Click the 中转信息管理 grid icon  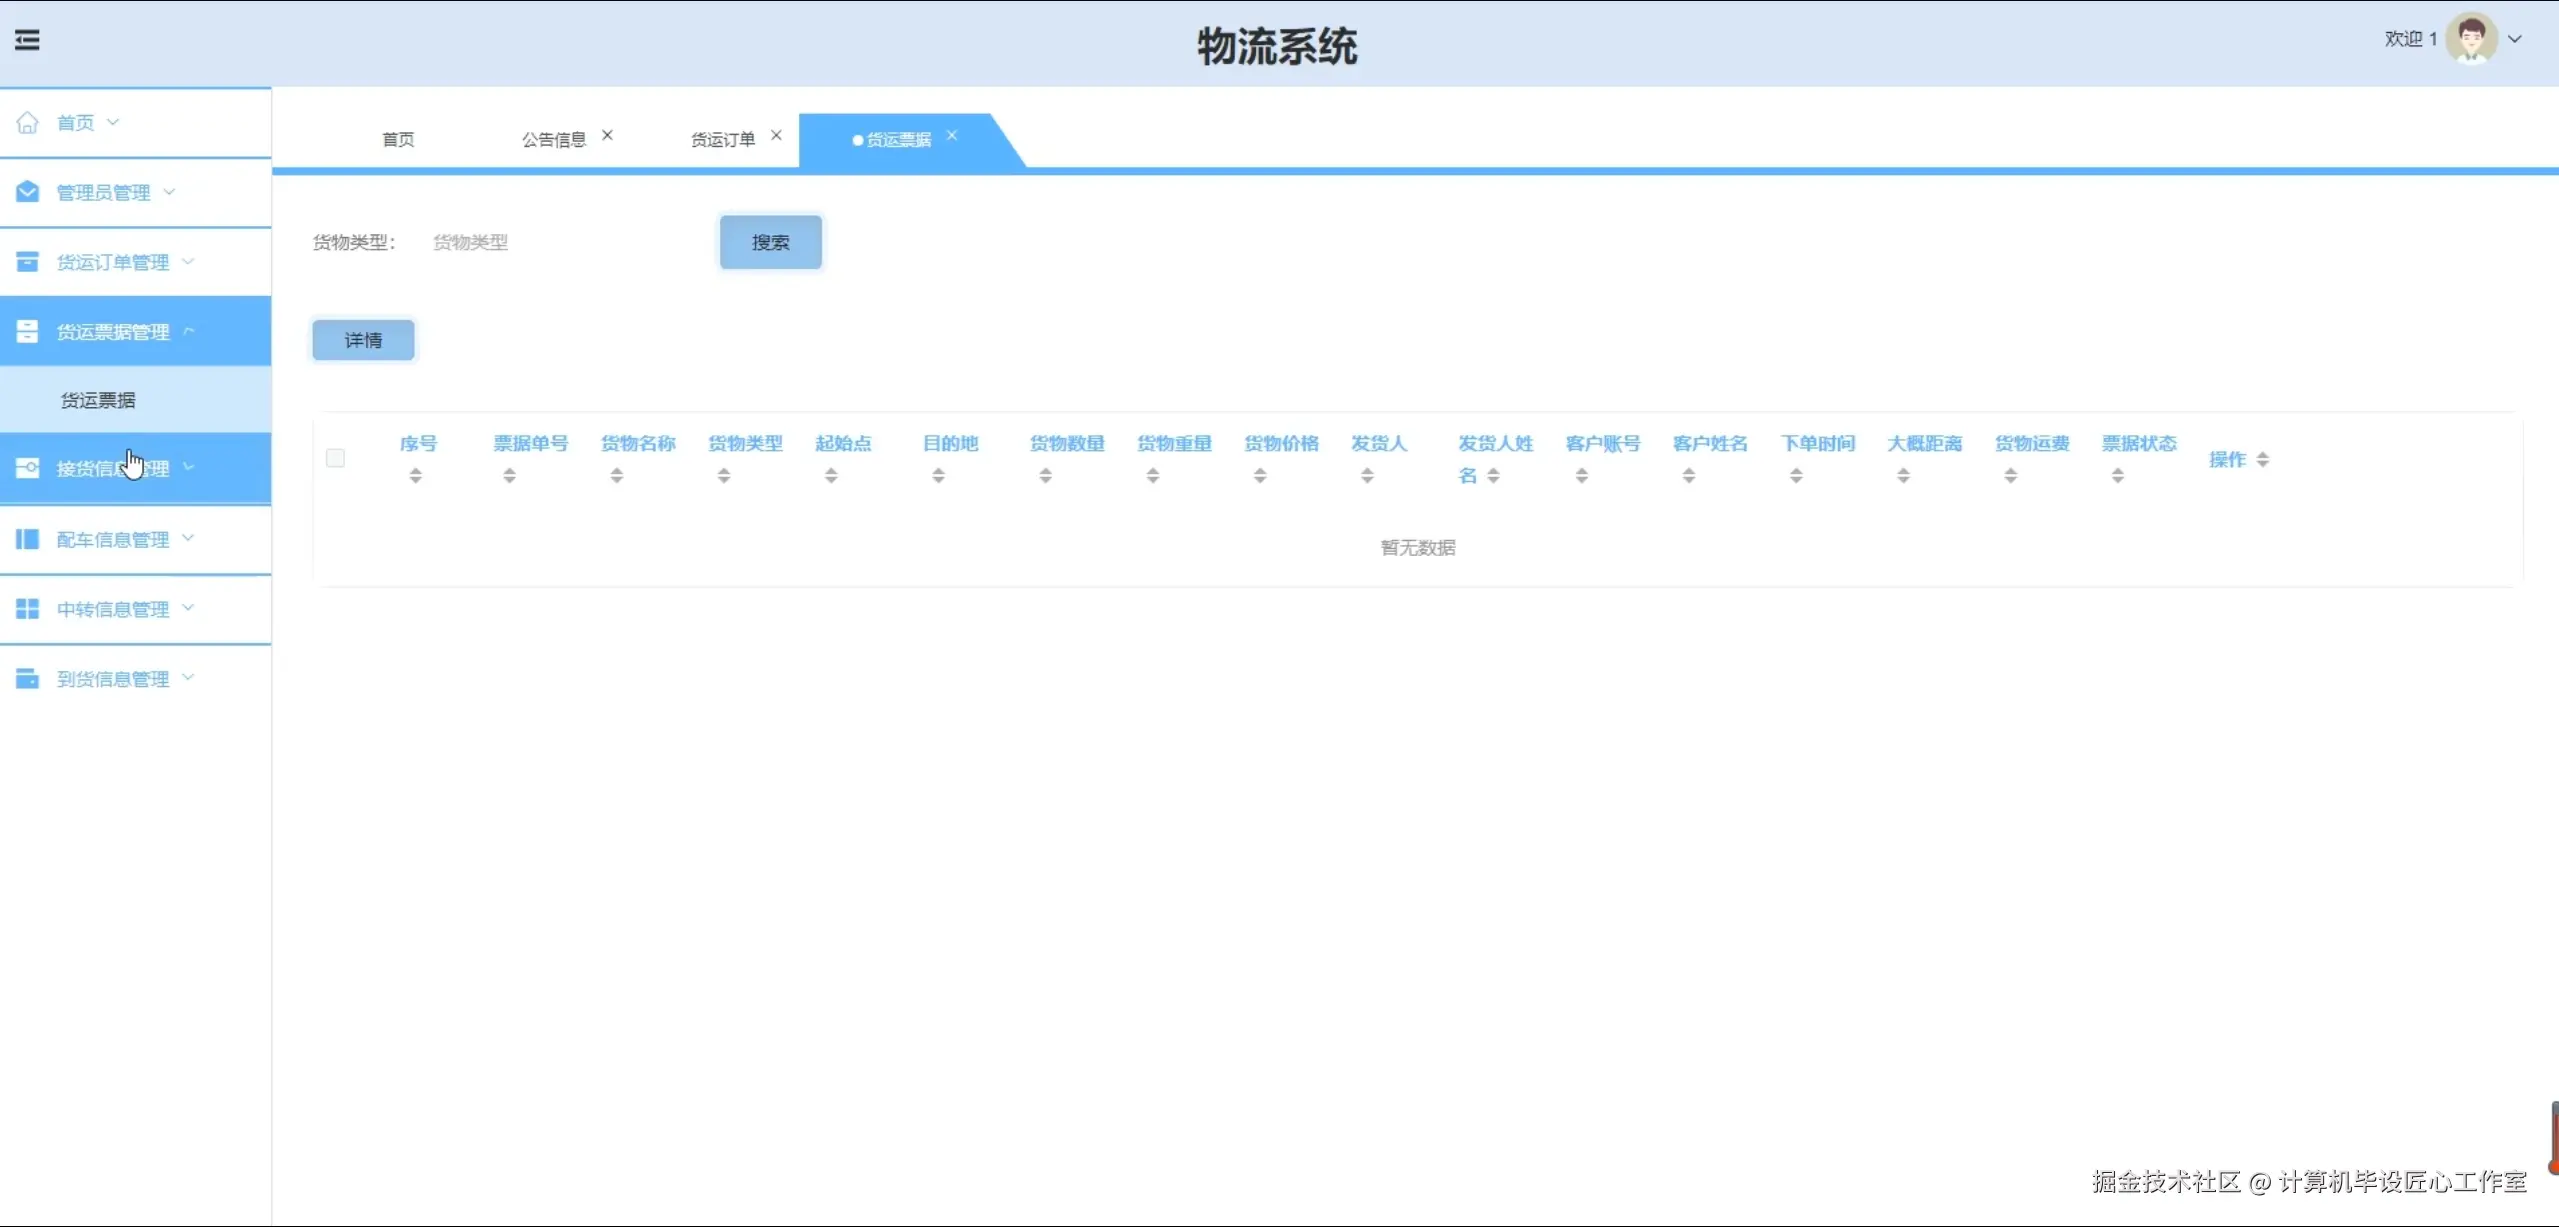pyautogui.click(x=27, y=609)
